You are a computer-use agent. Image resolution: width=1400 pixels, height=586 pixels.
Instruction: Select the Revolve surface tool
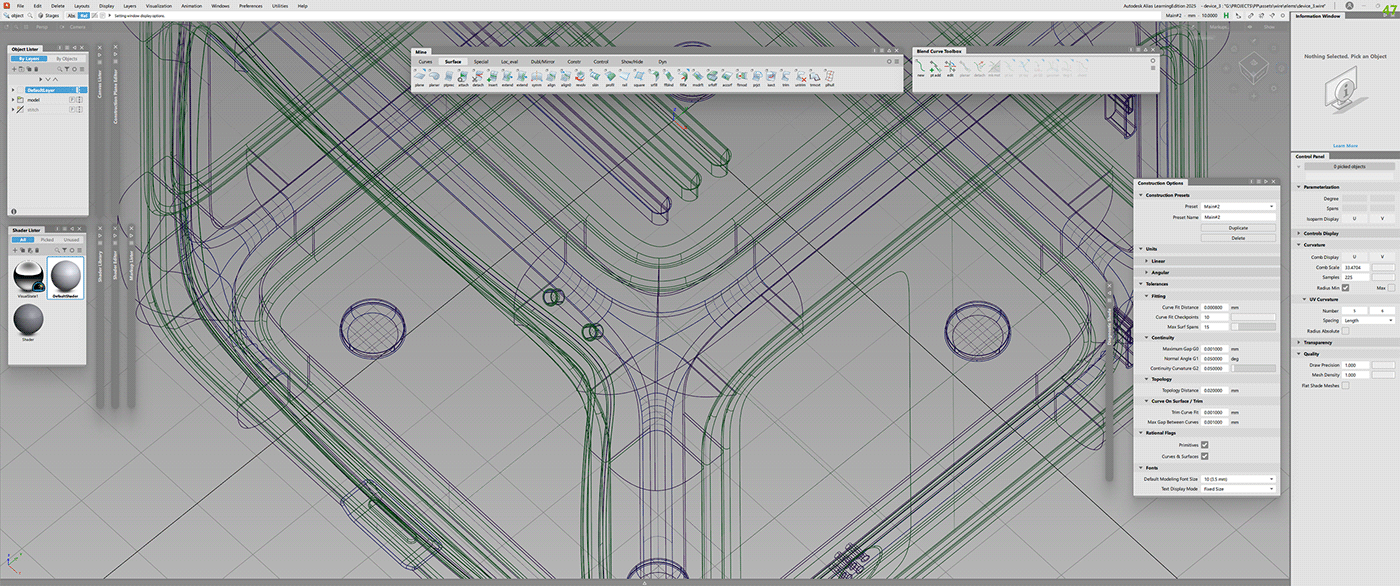pyautogui.click(x=578, y=74)
